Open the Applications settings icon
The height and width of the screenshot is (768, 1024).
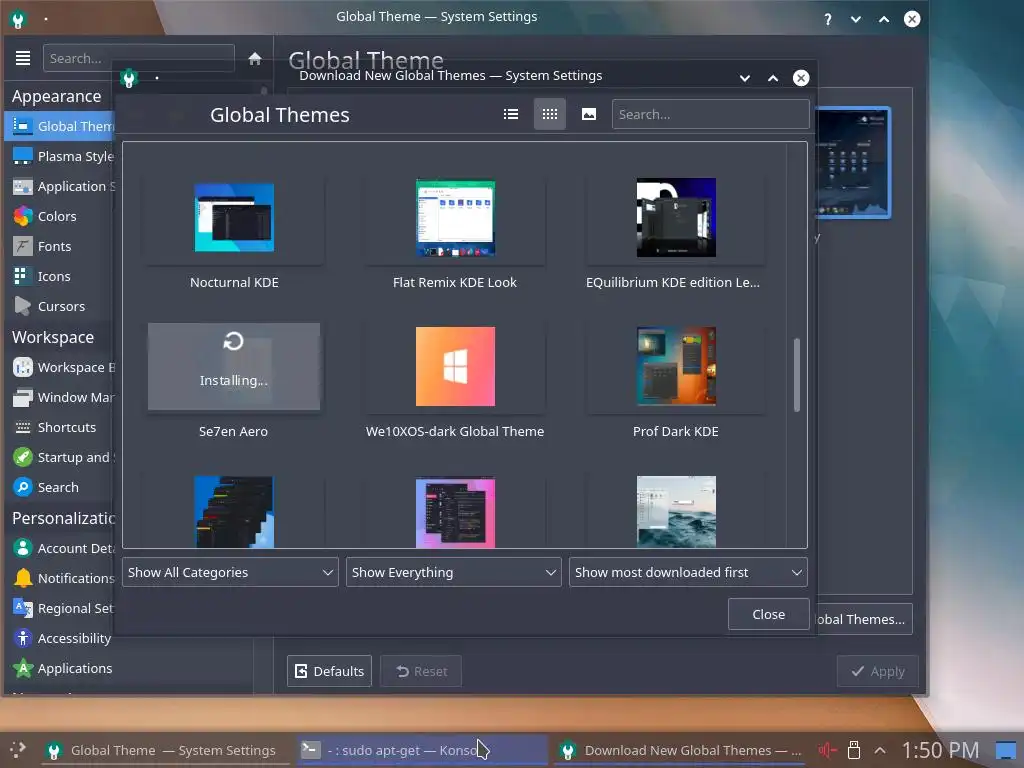click(x=23, y=668)
